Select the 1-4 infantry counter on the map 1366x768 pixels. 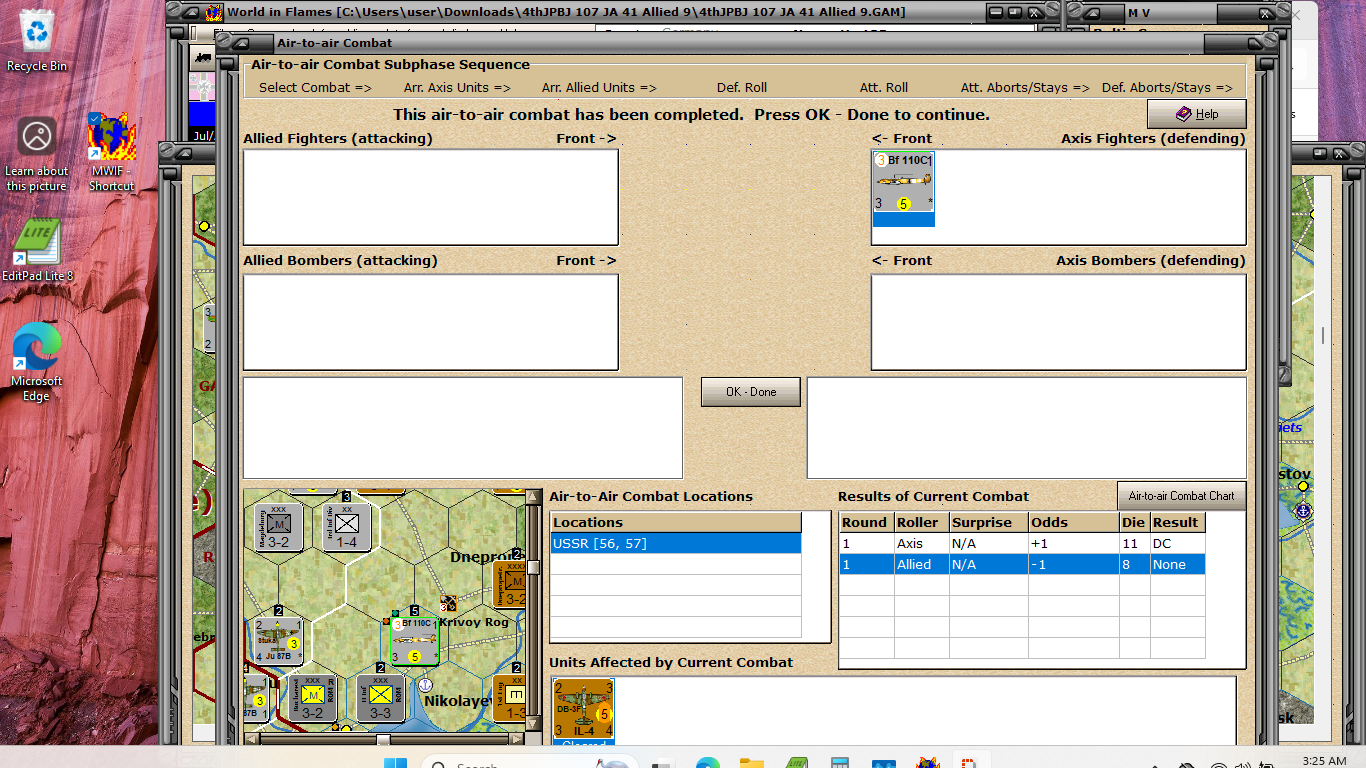346,526
